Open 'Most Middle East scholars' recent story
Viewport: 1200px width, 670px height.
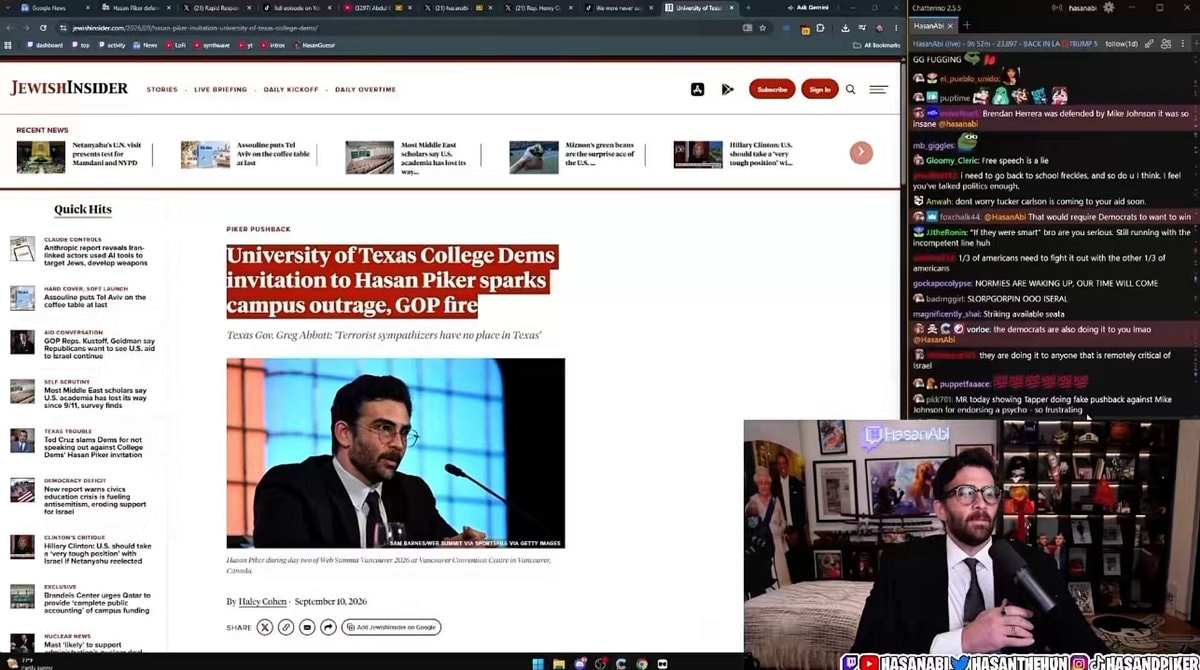[x=407, y=157]
